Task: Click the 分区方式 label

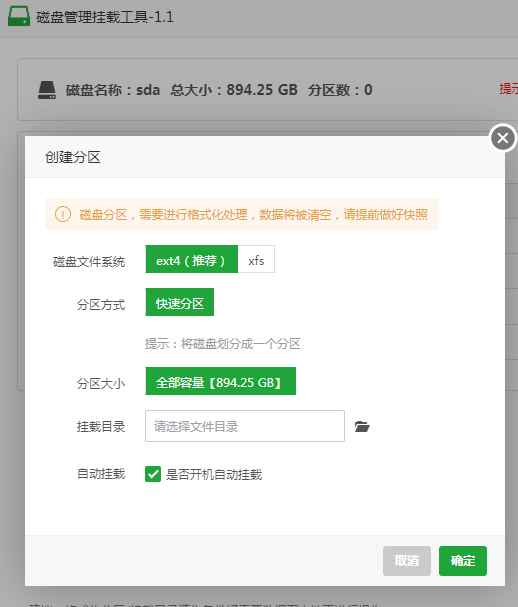Action: 101,305
